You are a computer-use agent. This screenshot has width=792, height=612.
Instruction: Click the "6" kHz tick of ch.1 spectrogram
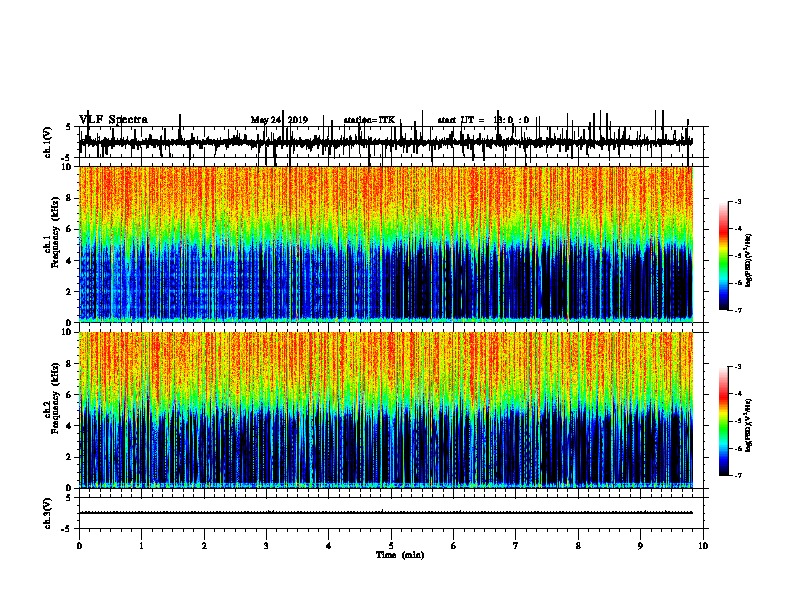coord(70,229)
